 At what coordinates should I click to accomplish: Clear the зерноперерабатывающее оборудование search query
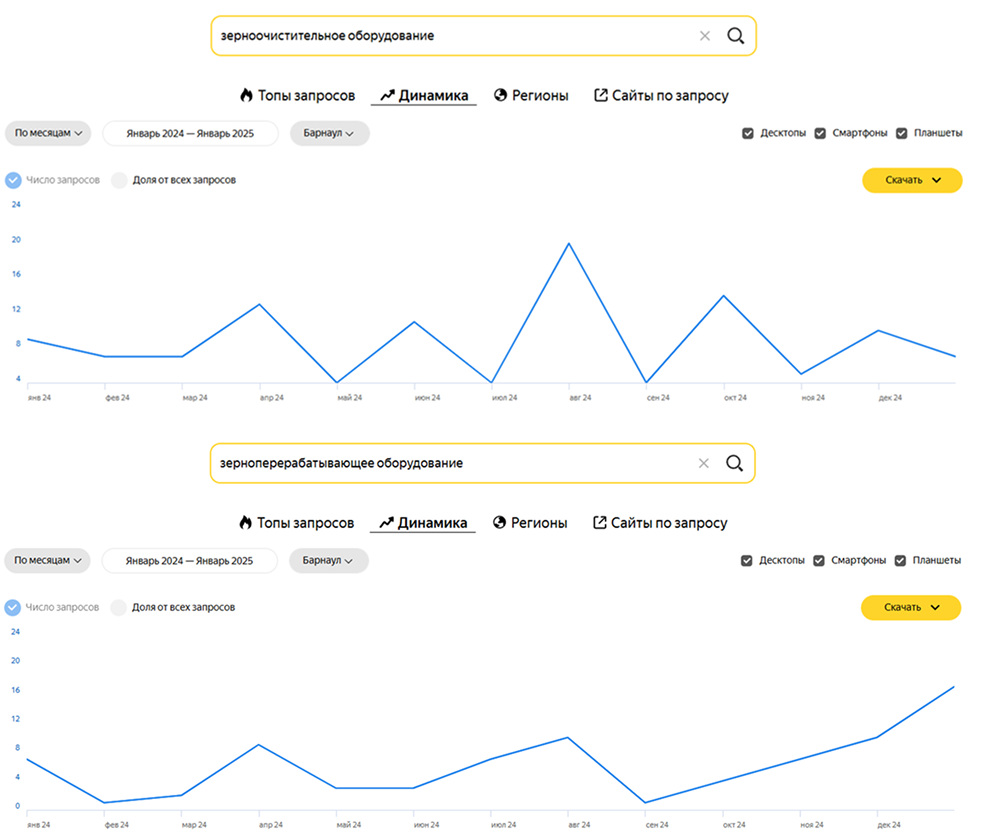click(x=703, y=464)
